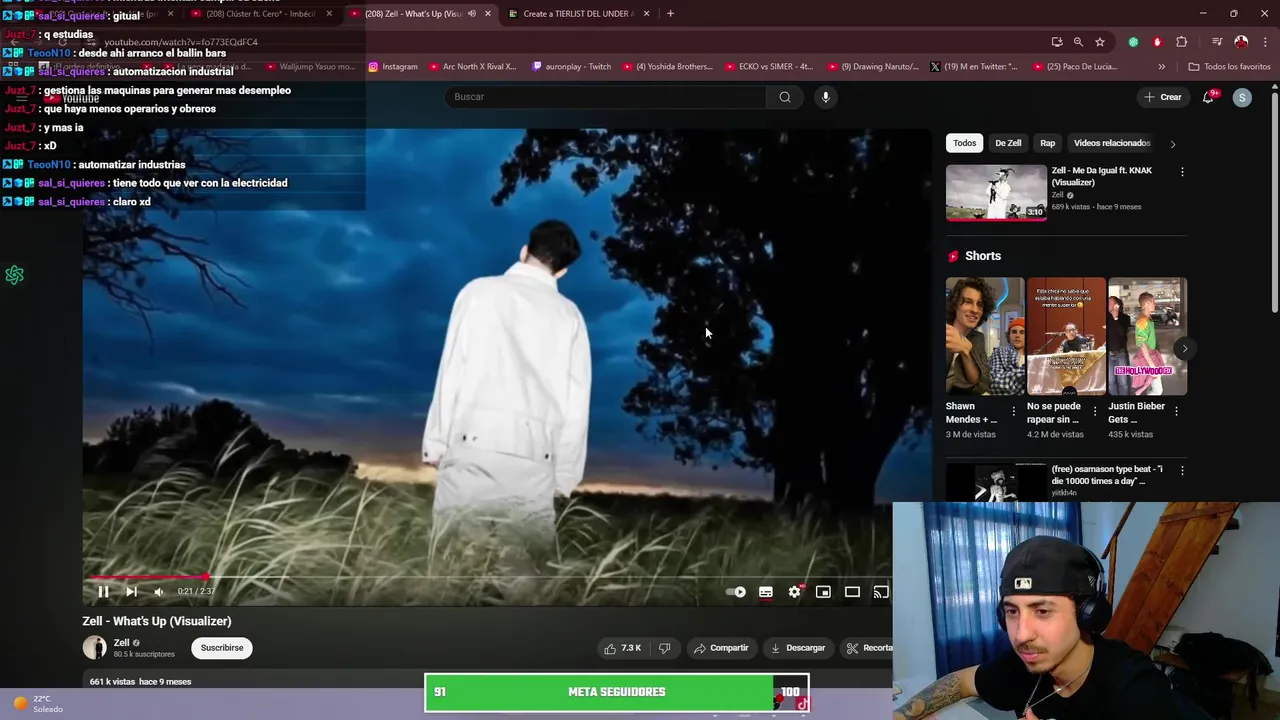The image size is (1280, 720).
Task: Select the De Zell filter chip
Action: click(x=1008, y=143)
